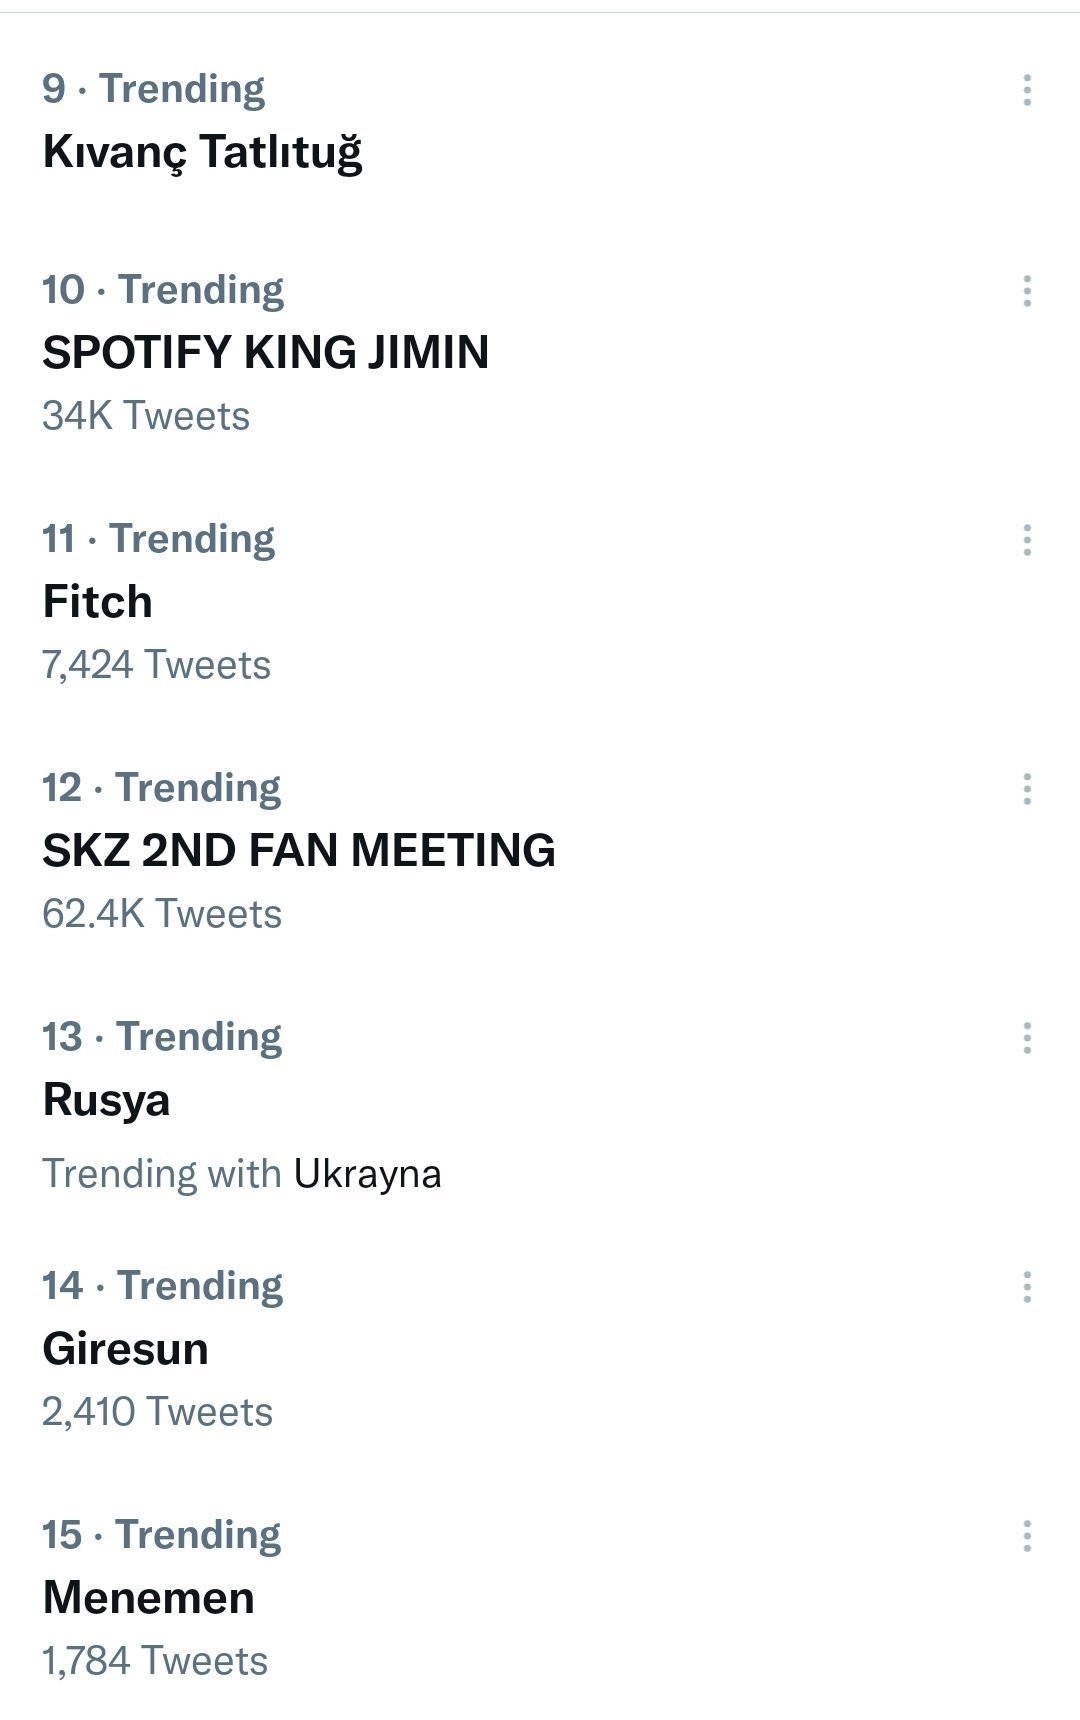Screen dimensions: 1080x1720
Task: Click three-dot menu next to Fitch trend
Action: 1027,540
